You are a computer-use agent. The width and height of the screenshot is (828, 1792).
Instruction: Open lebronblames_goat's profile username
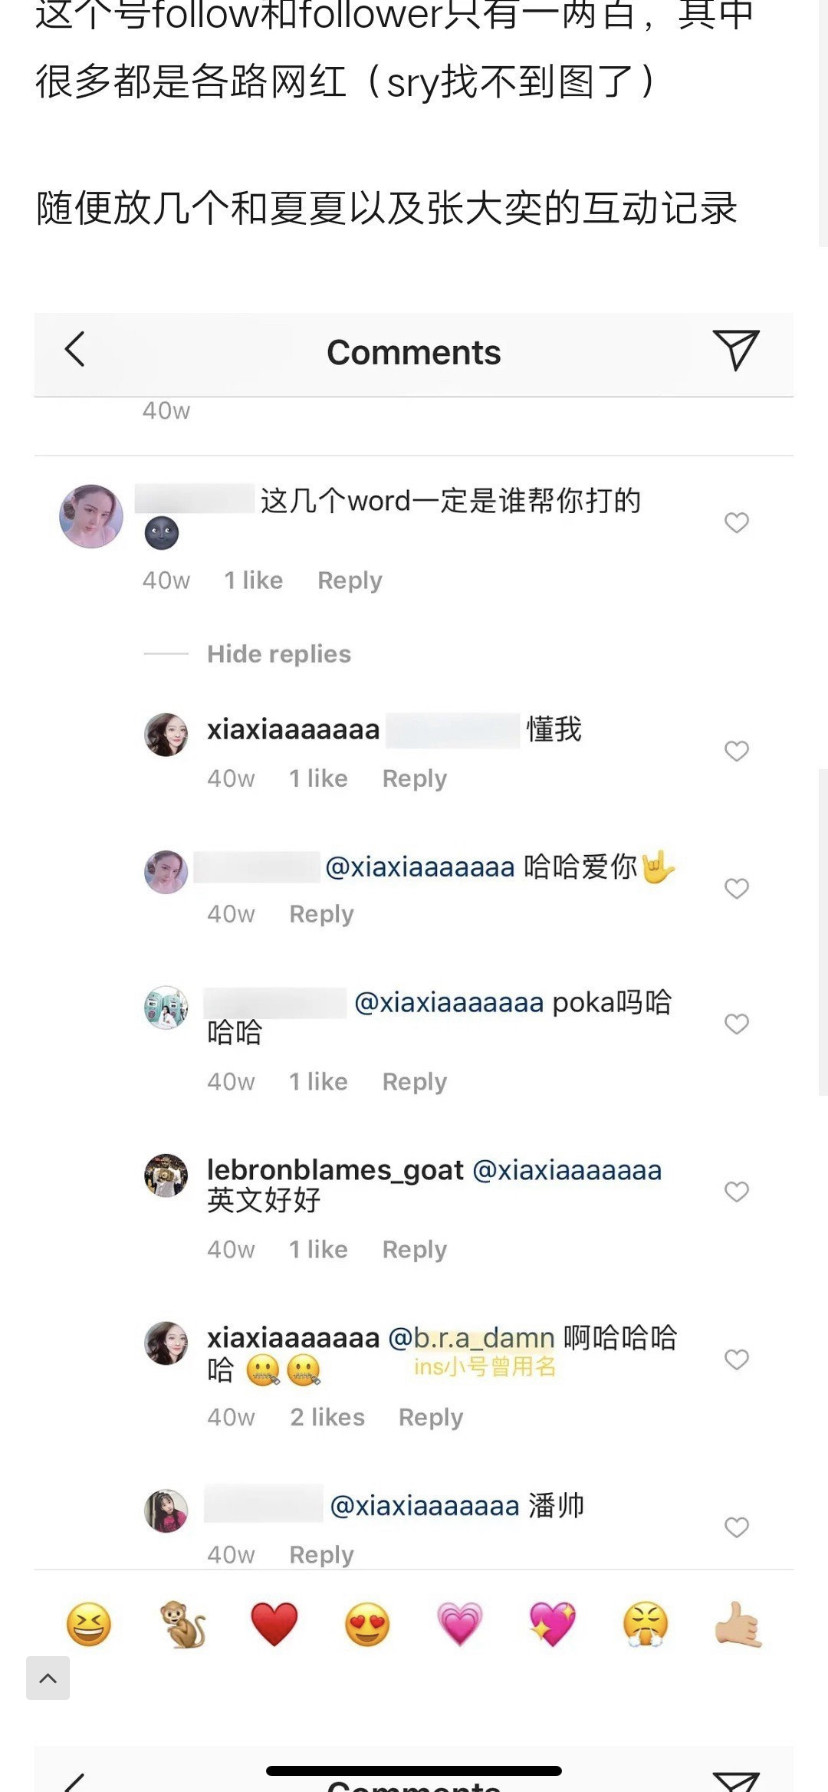[335, 1170]
